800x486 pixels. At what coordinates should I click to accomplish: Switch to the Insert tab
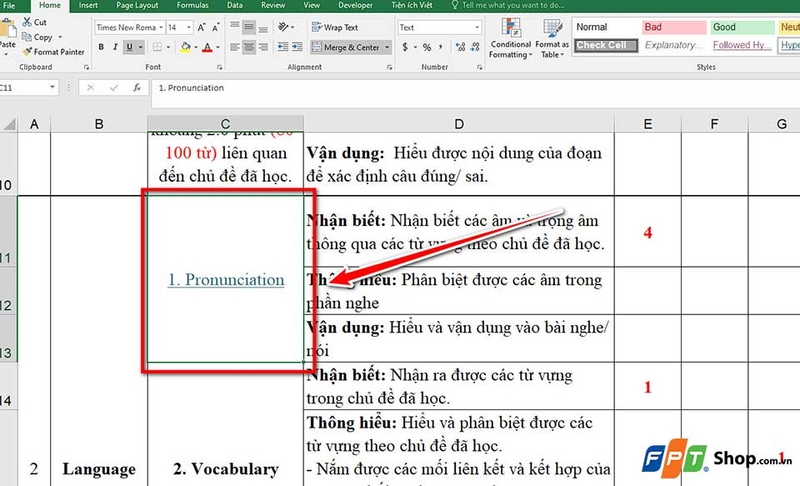pyautogui.click(x=88, y=5)
